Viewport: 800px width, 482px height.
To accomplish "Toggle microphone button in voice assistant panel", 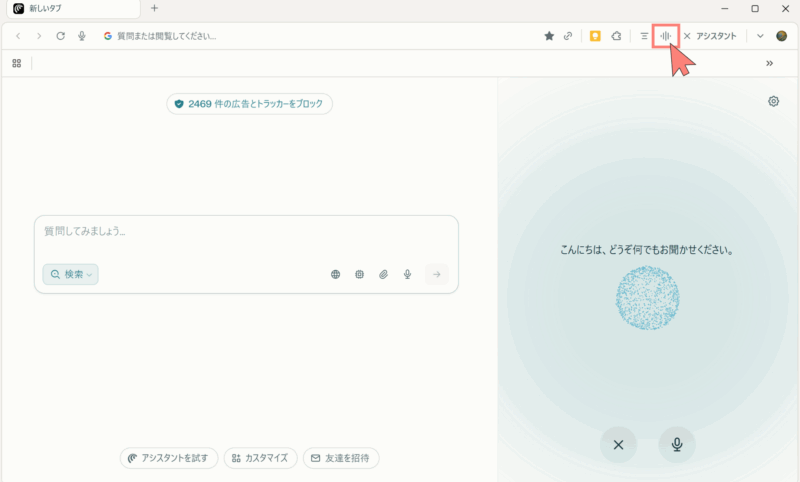I will pyautogui.click(x=677, y=445).
